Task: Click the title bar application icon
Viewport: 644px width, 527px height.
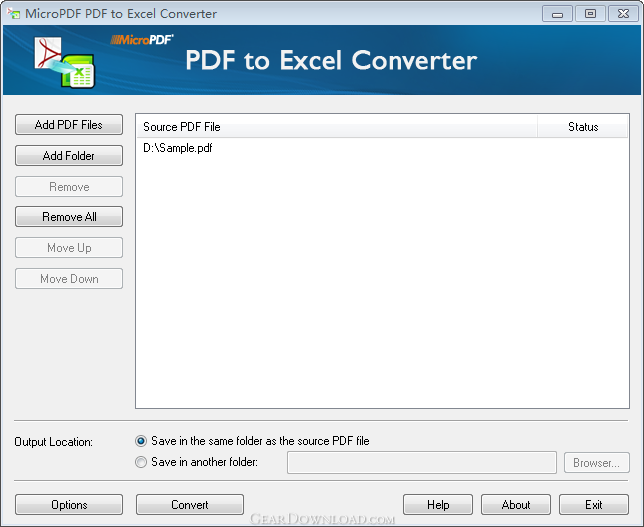Action: (x=14, y=14)
